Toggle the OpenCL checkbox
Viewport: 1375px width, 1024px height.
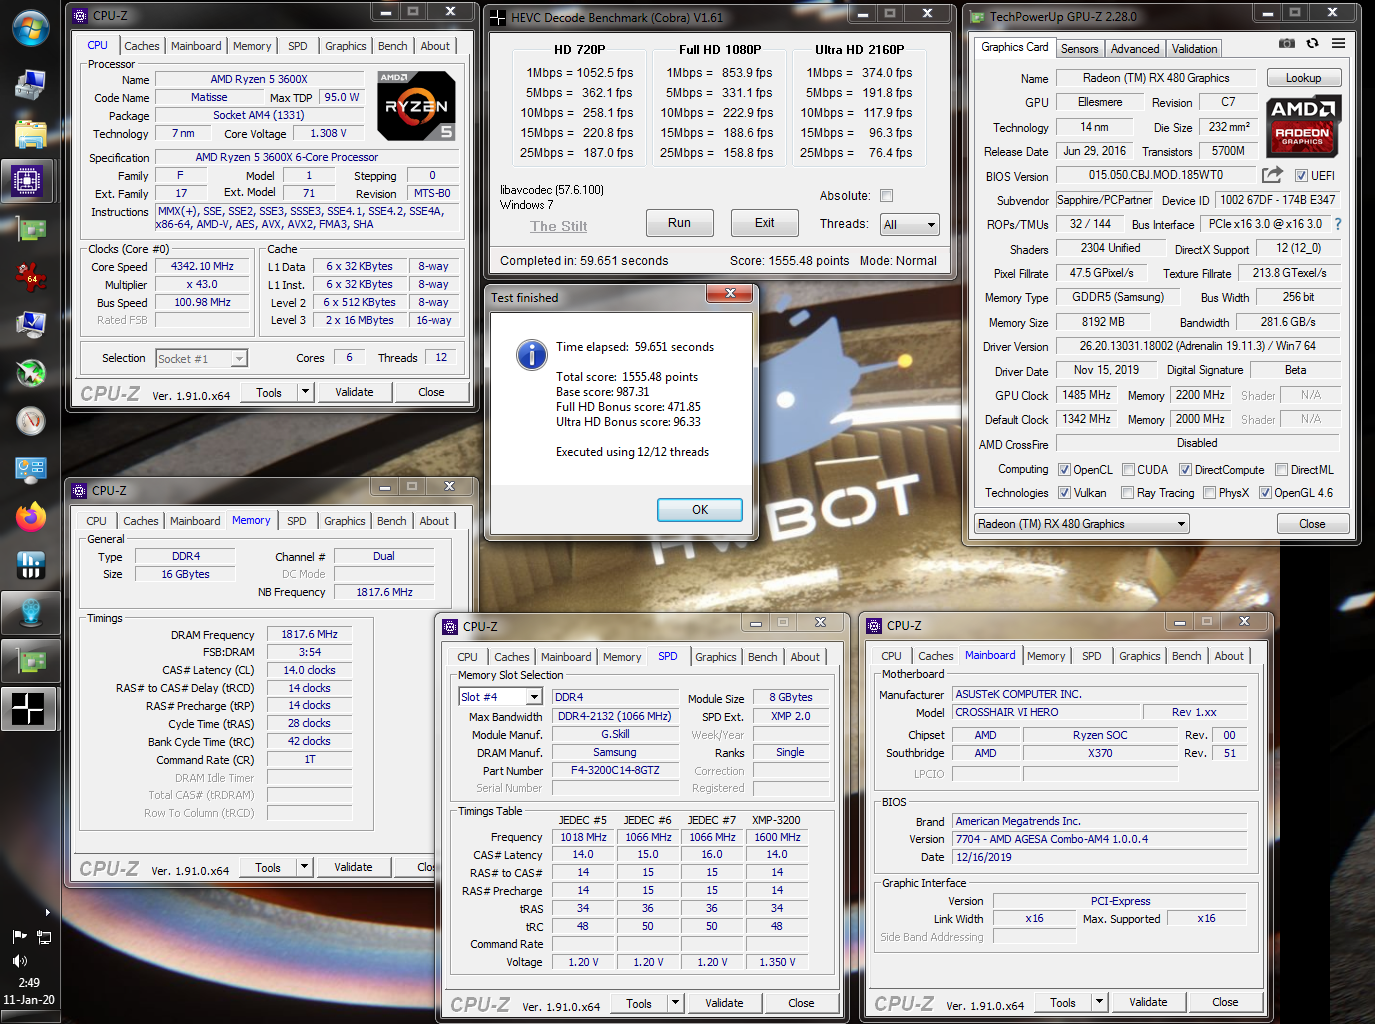point(1064,470)
